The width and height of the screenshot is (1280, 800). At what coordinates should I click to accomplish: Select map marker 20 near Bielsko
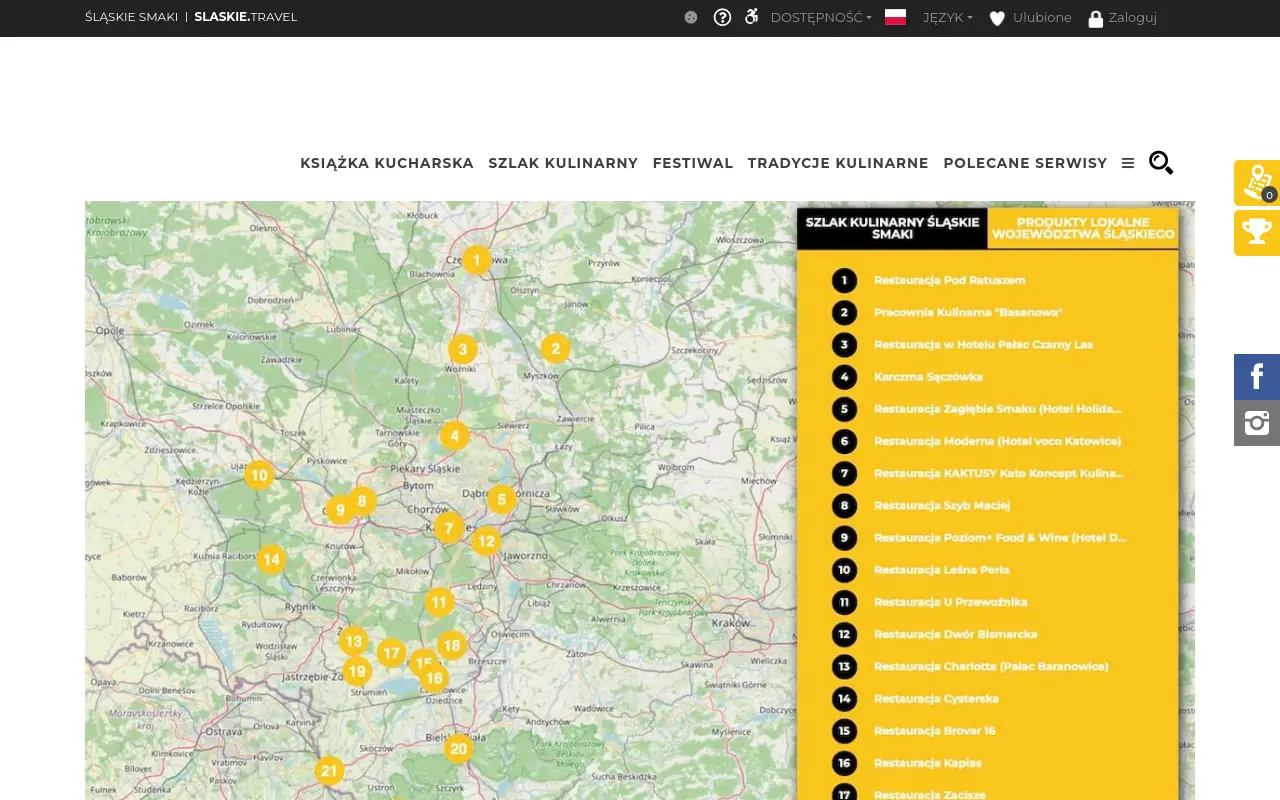coord(458,748)
